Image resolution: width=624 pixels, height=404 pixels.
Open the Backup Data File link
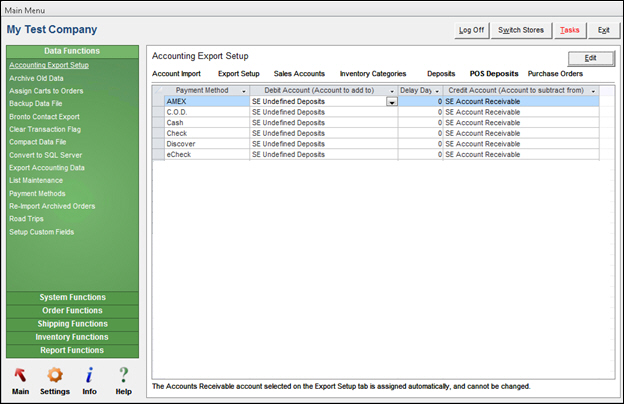pos(36,103)
